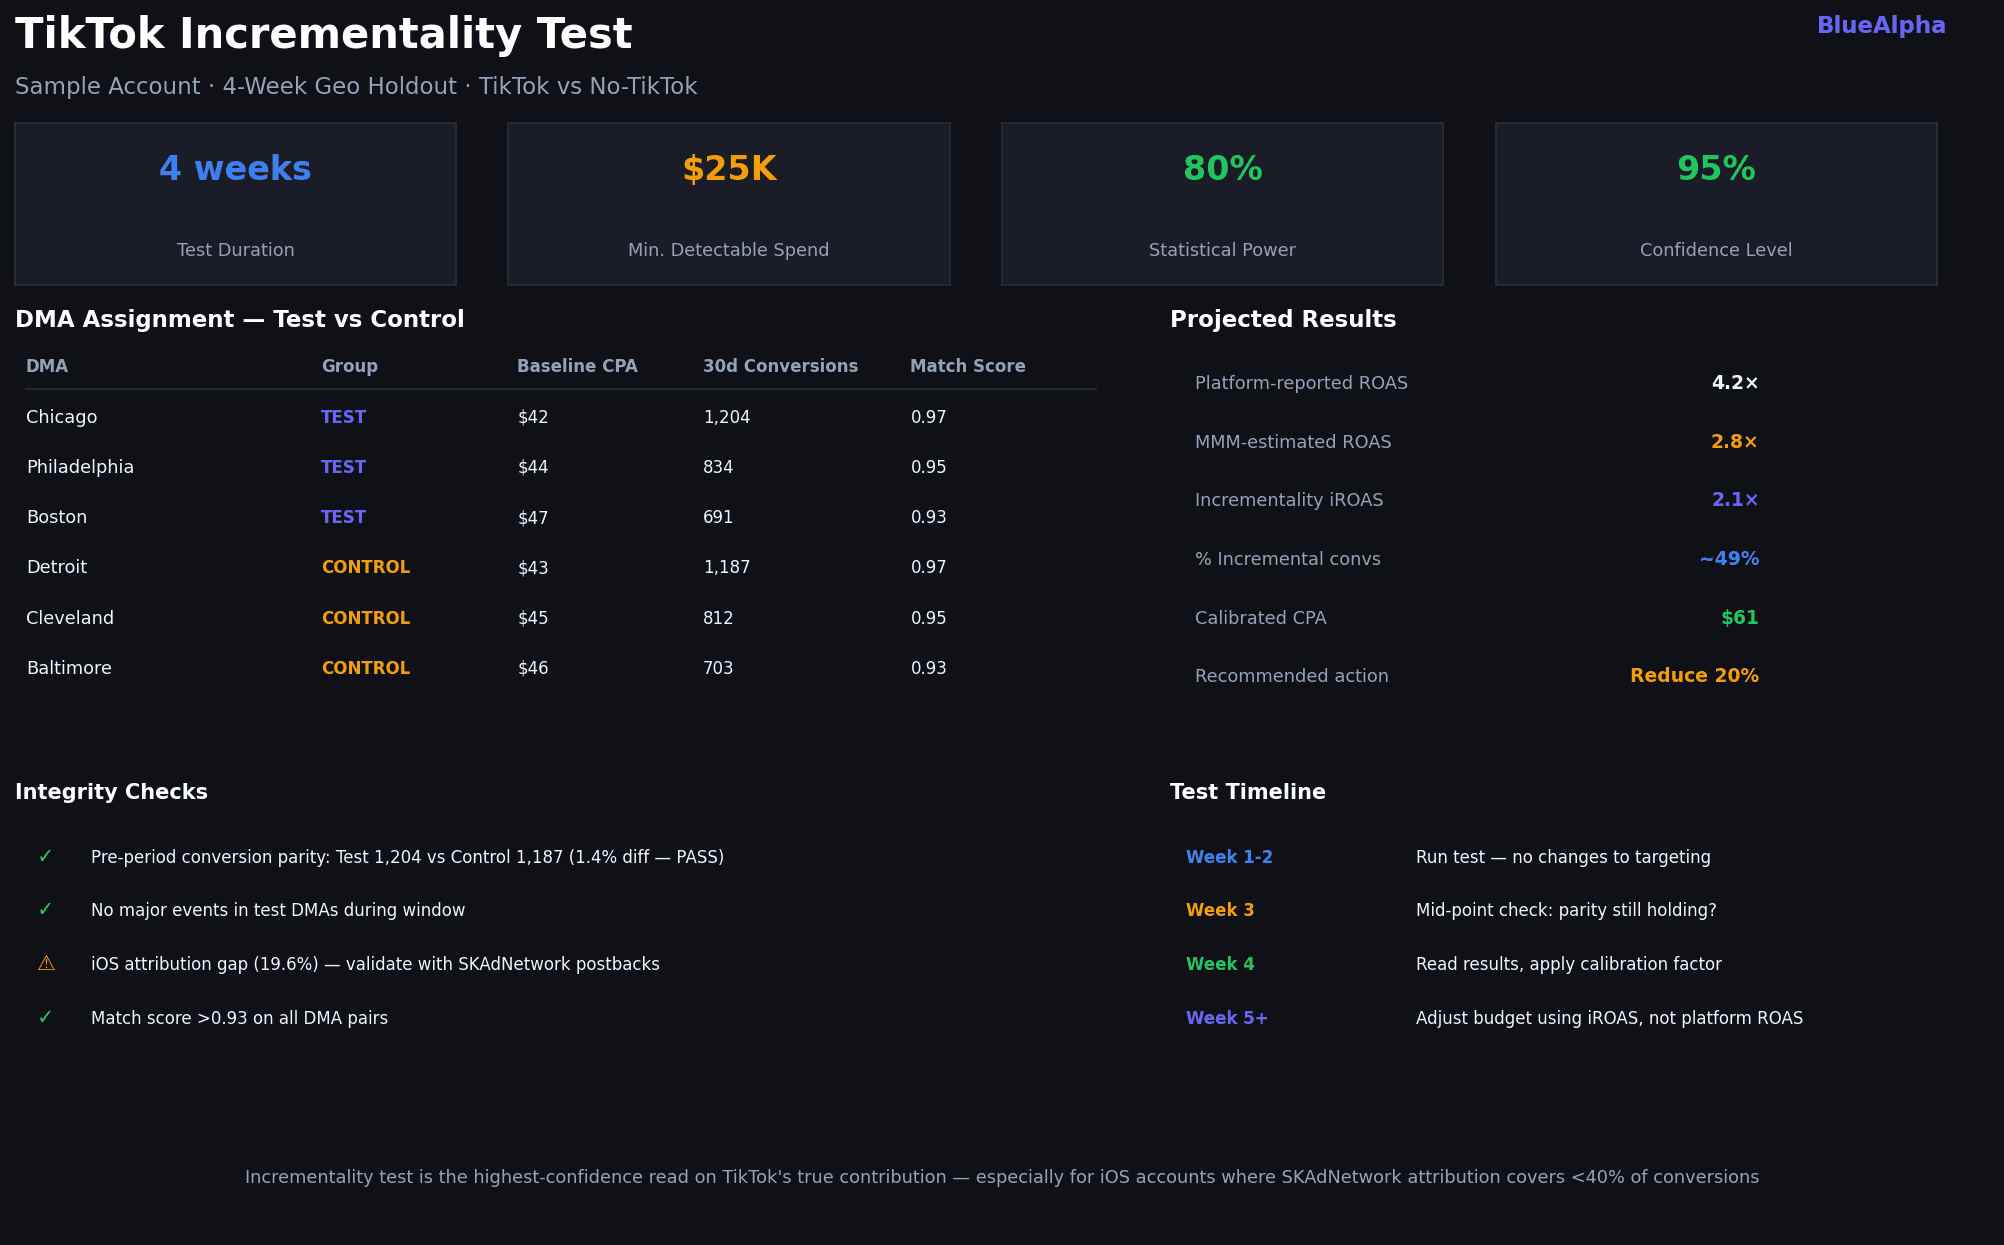Click the 4.2× Platform-reported ROAS value
Screen dimensions: 2004x1245
click(x=1735, y=383)
